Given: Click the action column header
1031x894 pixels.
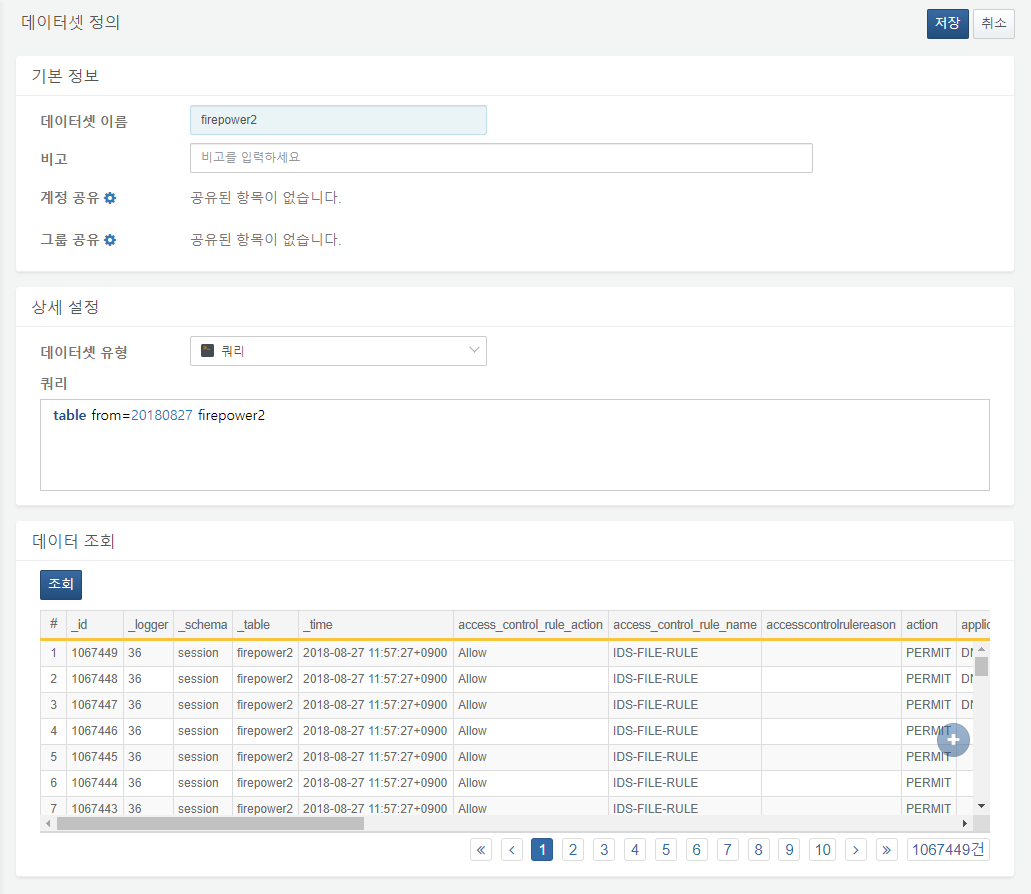Looking at the screenshot, I should click(x=928, y=624).
